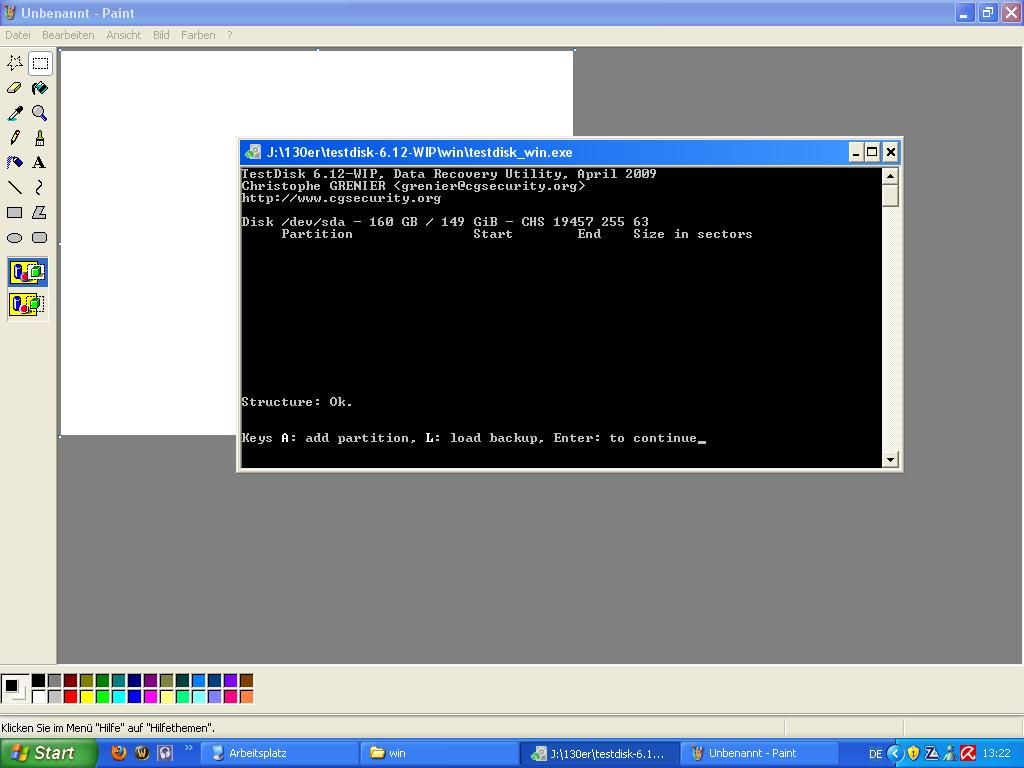
Task: Click the 13:22 system clock
Action: click(997, 754)
